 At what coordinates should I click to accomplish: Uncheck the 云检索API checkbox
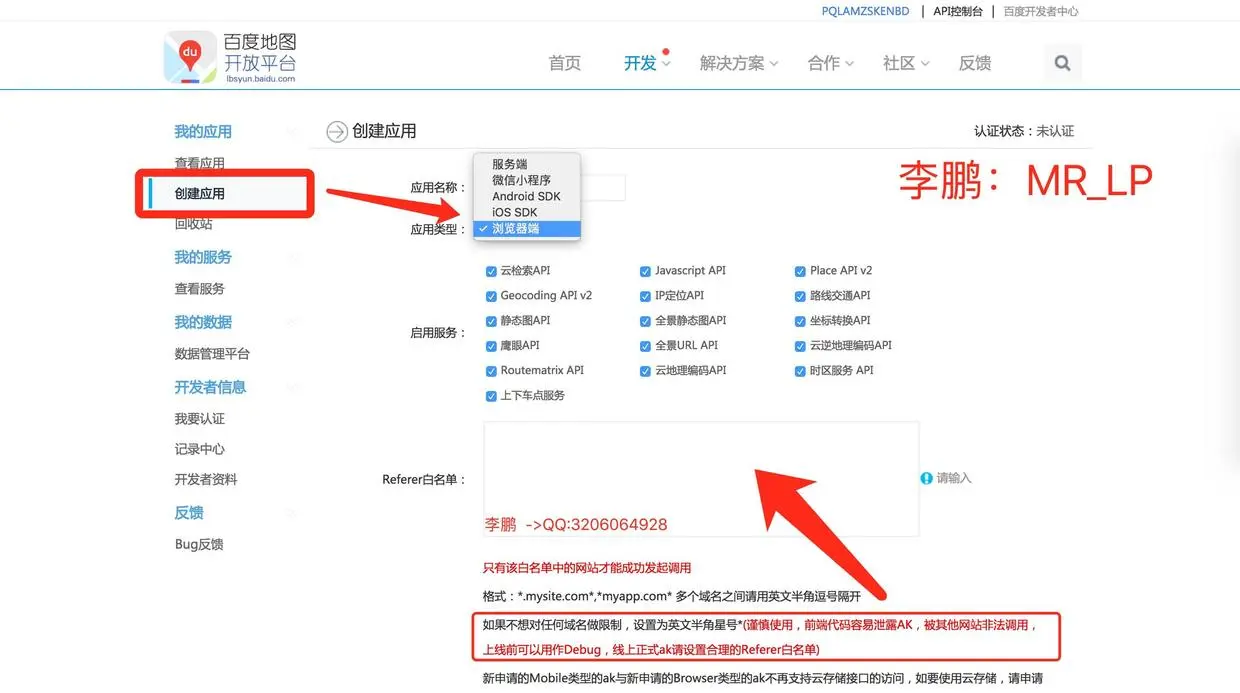[491, 271]
